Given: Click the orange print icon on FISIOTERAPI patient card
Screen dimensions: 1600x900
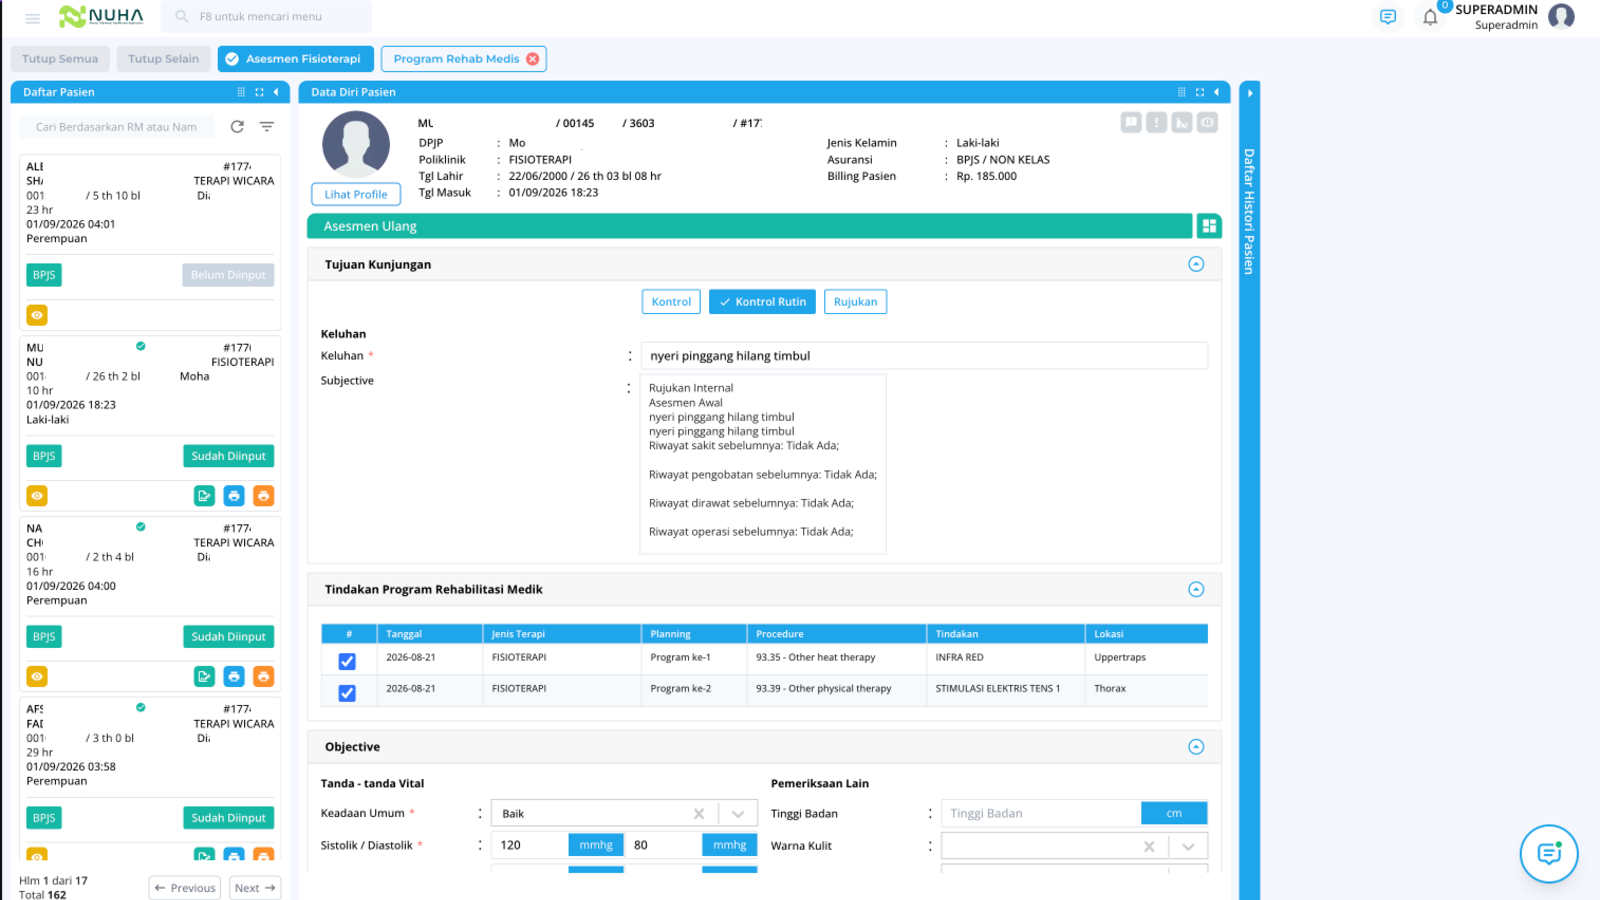Looking at the screenshot, I should pyautogui.click(x=263, y=496).
